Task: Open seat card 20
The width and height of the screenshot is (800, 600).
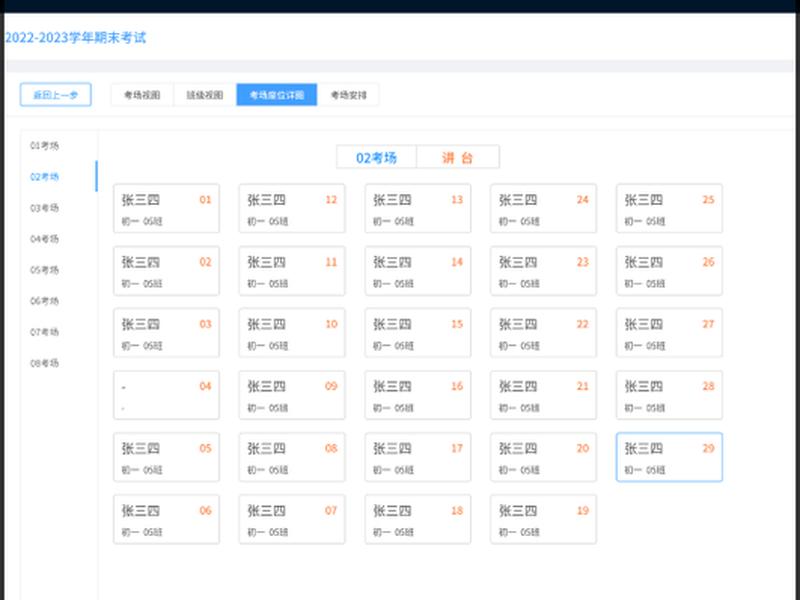Action: (x=544, y=458)
